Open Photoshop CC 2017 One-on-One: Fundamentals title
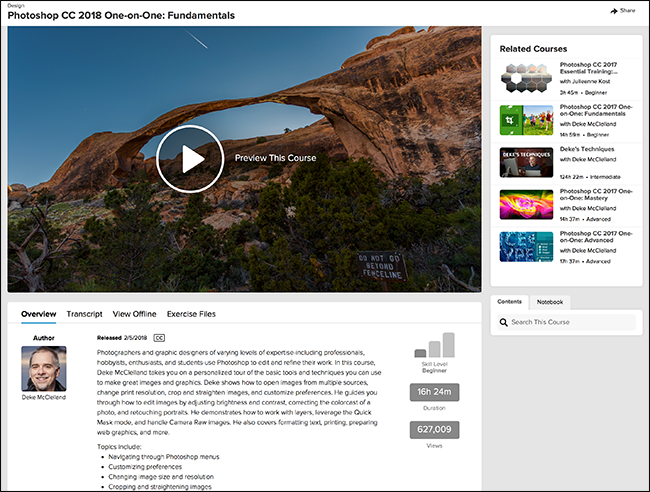 [x=596, y=110]
